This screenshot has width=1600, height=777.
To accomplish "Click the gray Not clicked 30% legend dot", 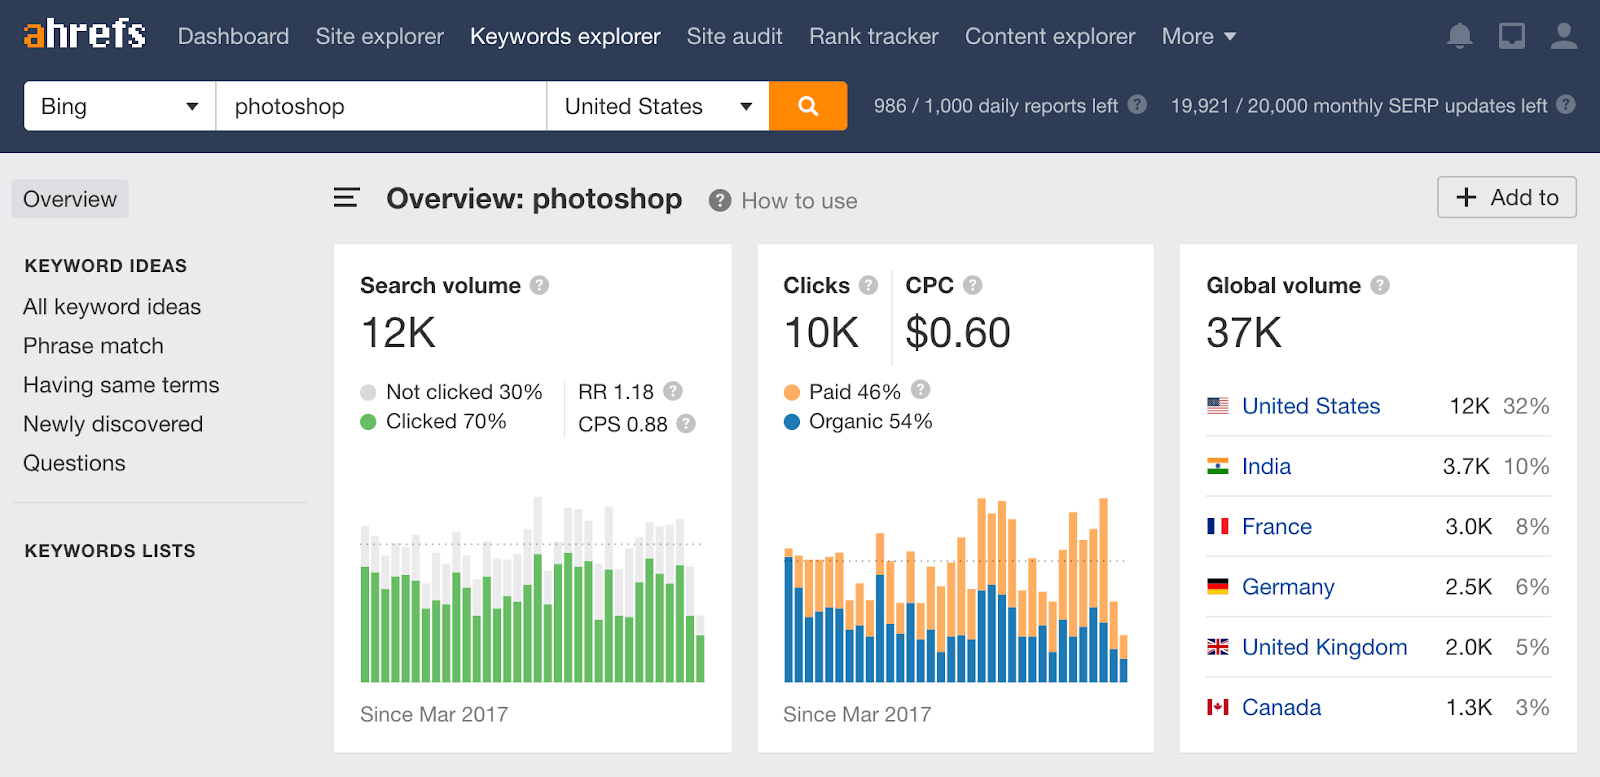I will pyautogui.click(x=368, y=392).
